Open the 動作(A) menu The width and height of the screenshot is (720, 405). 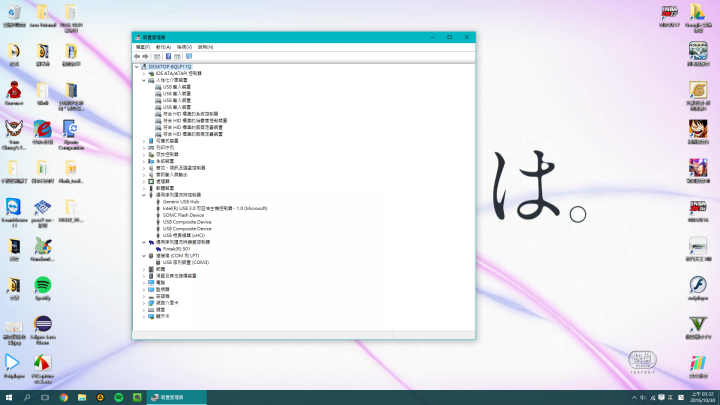click(163, 47)
